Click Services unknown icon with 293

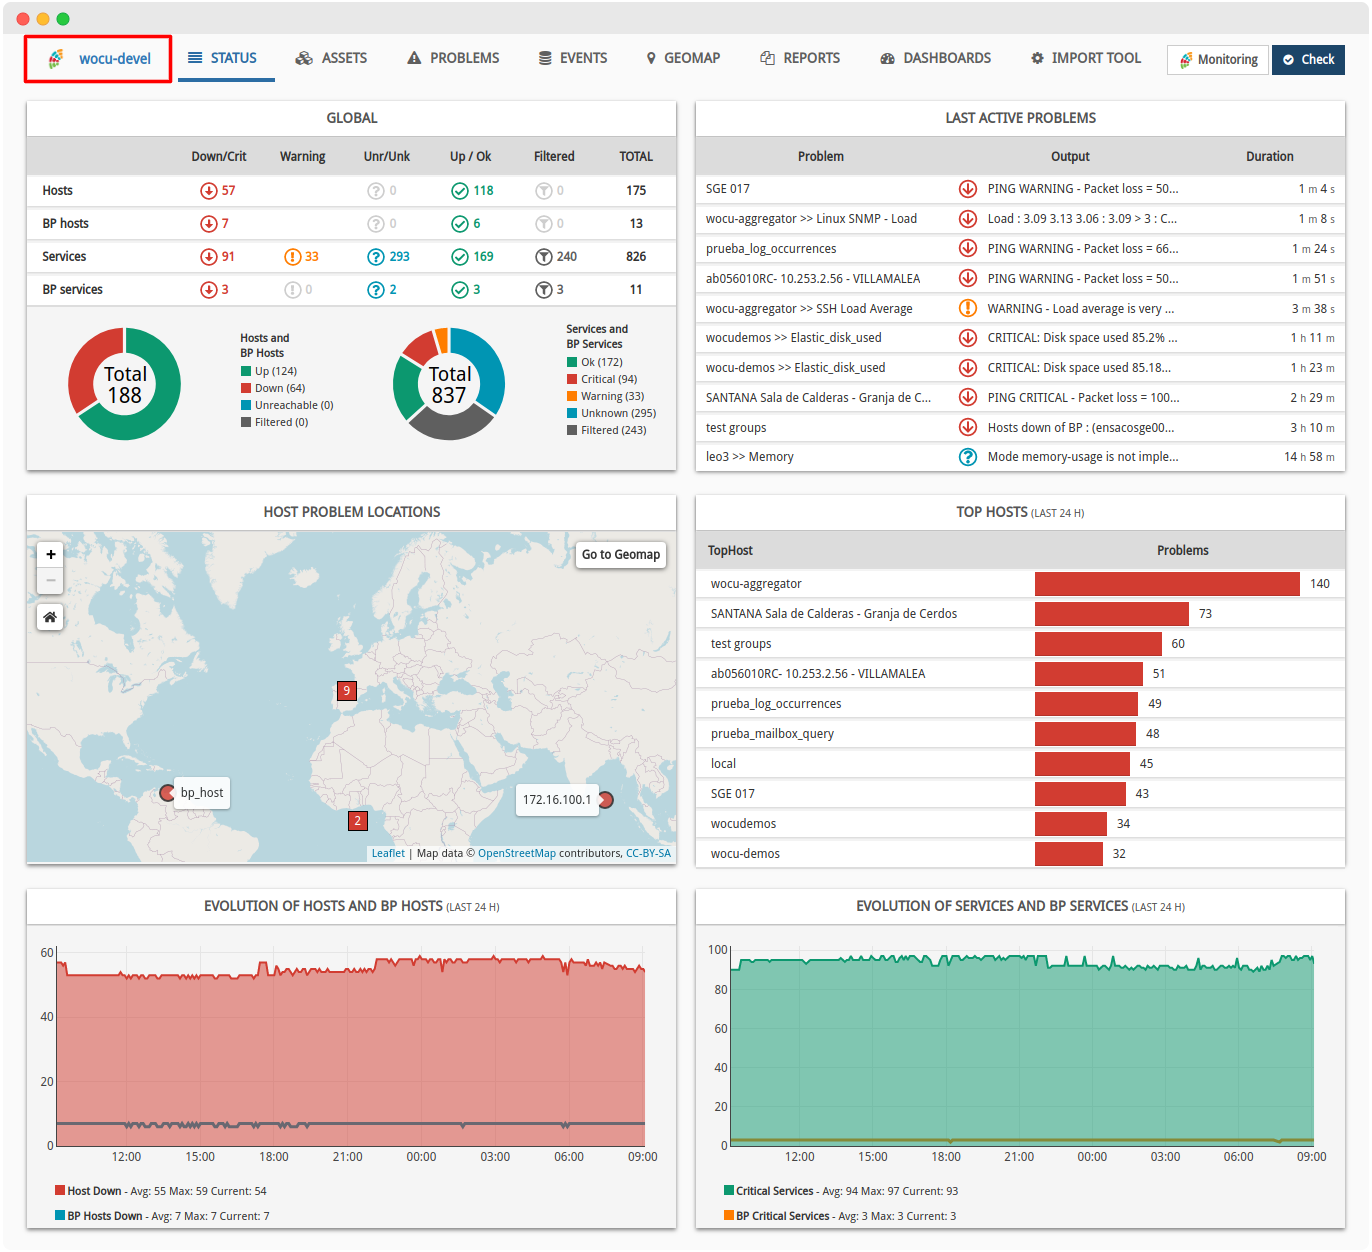376,256
